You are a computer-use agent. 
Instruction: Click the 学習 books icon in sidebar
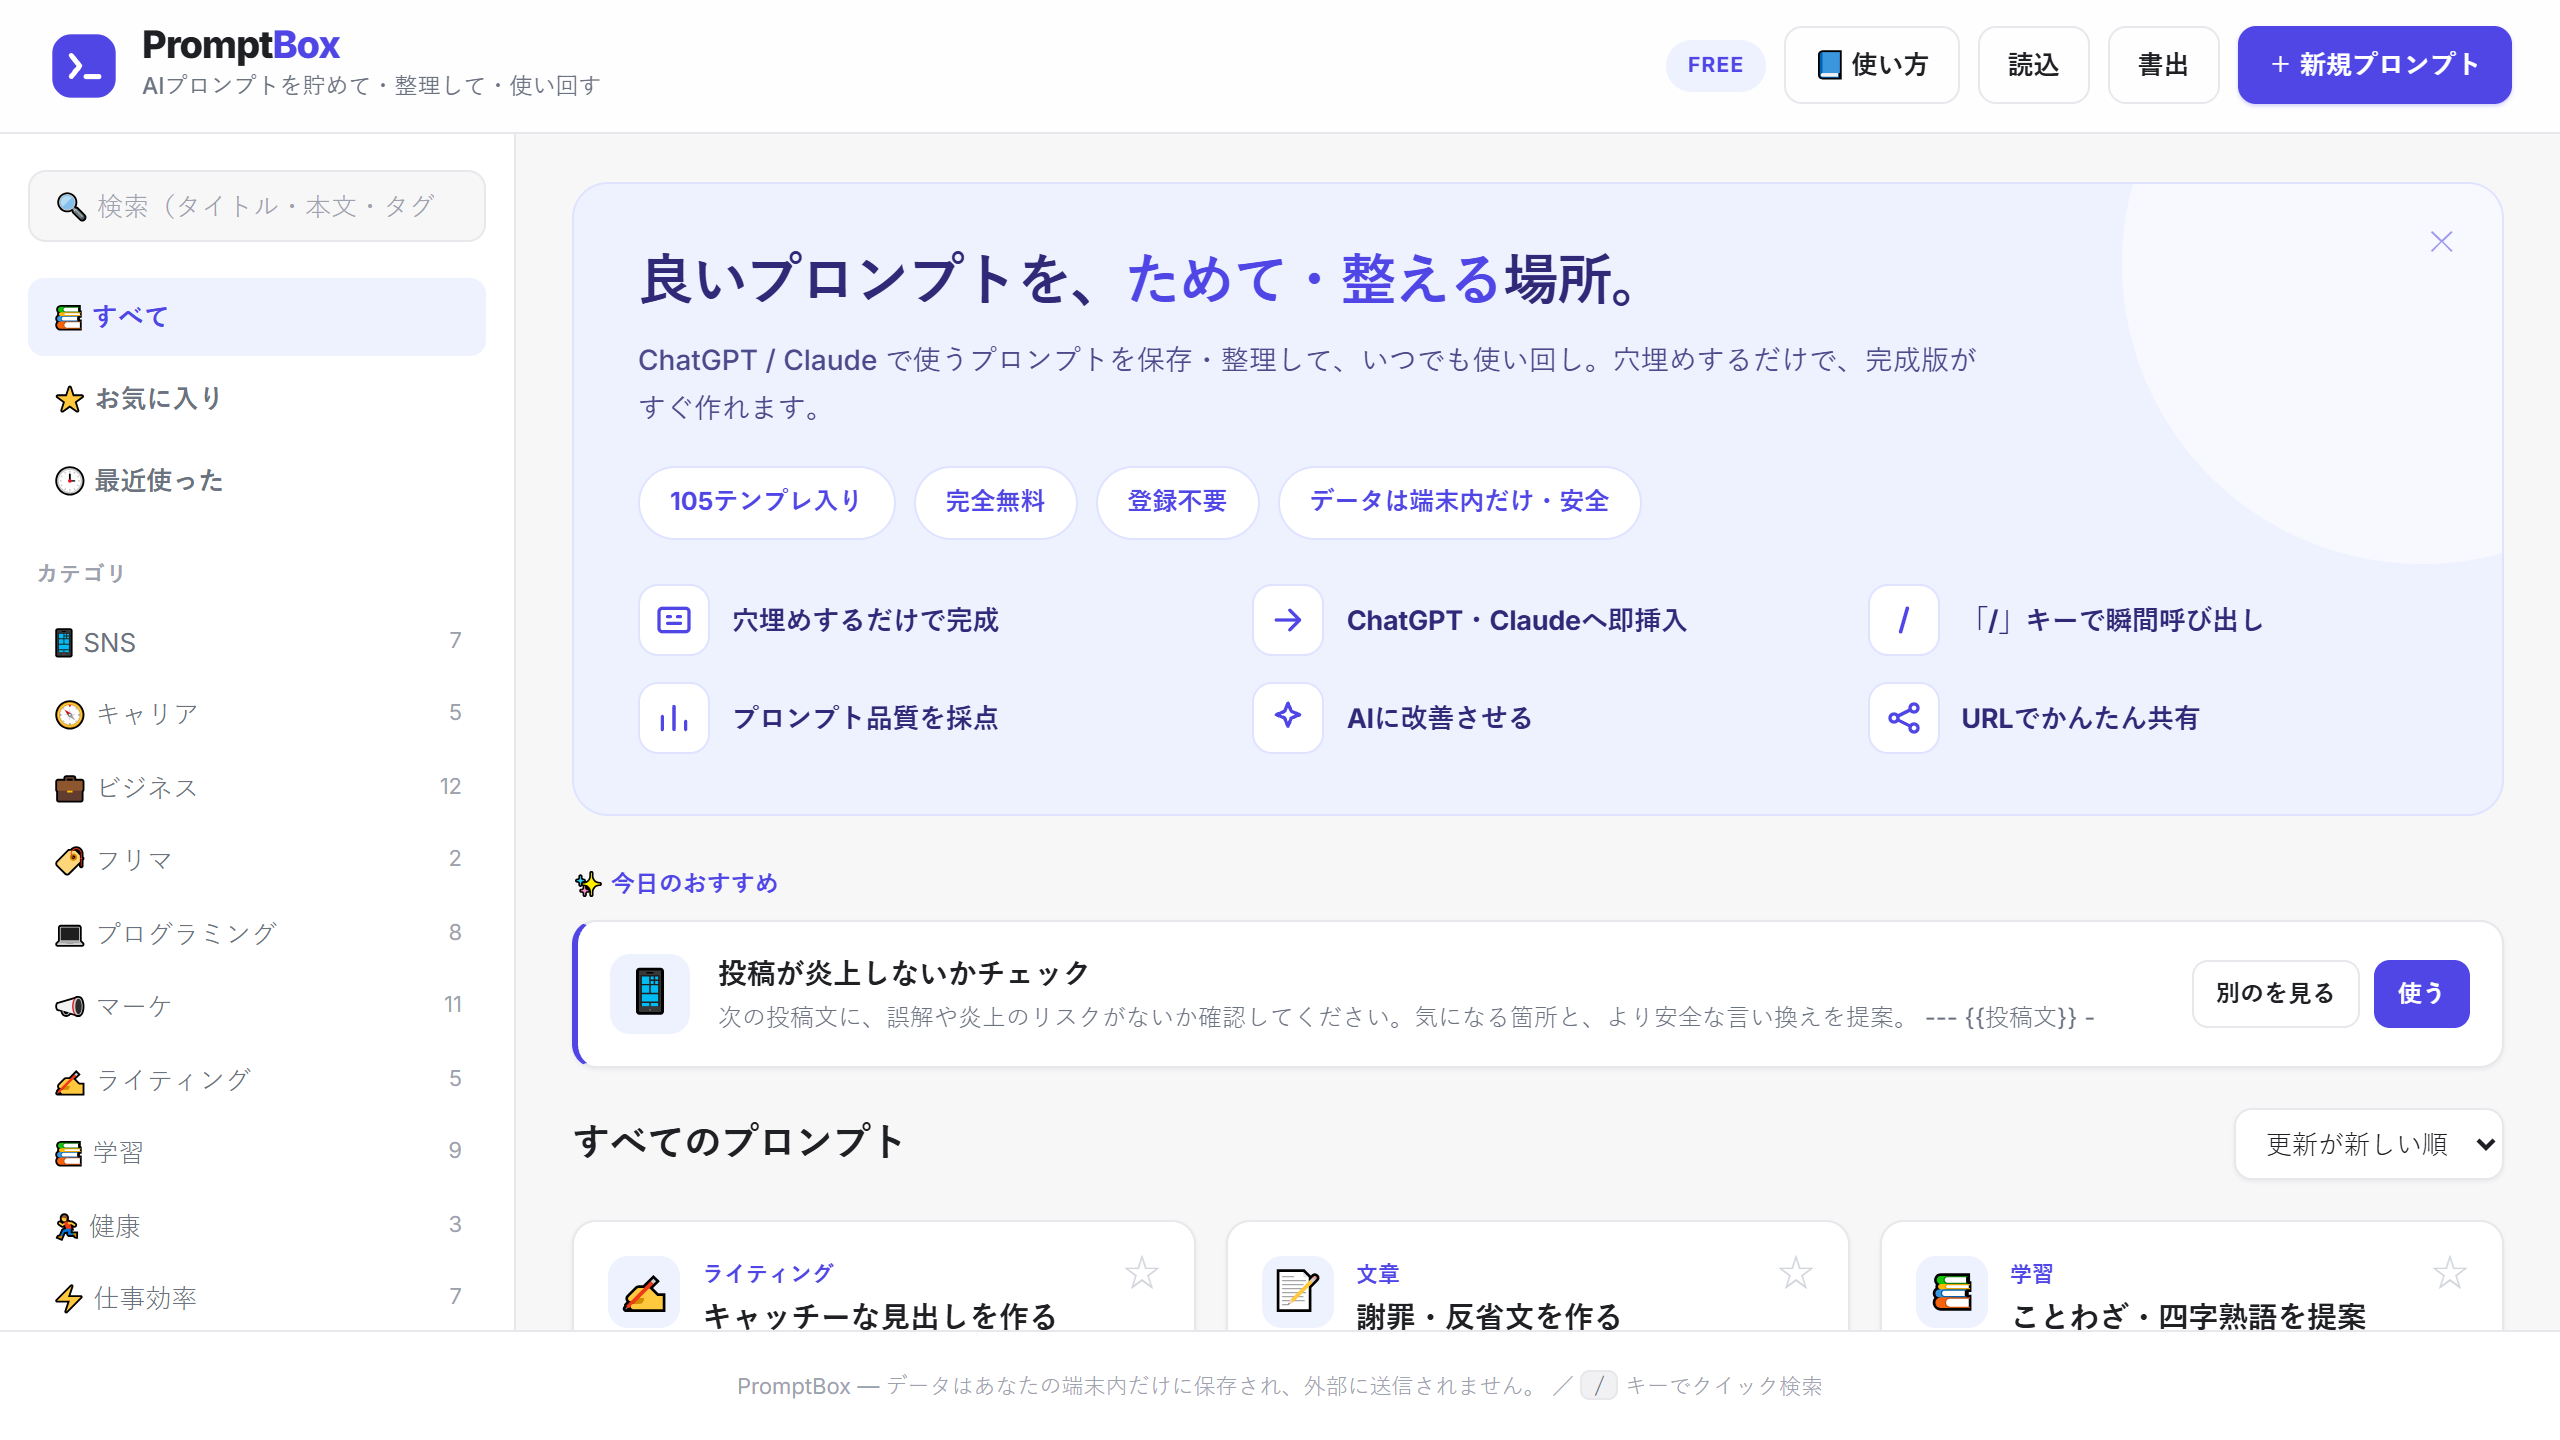coord(68,1153)
